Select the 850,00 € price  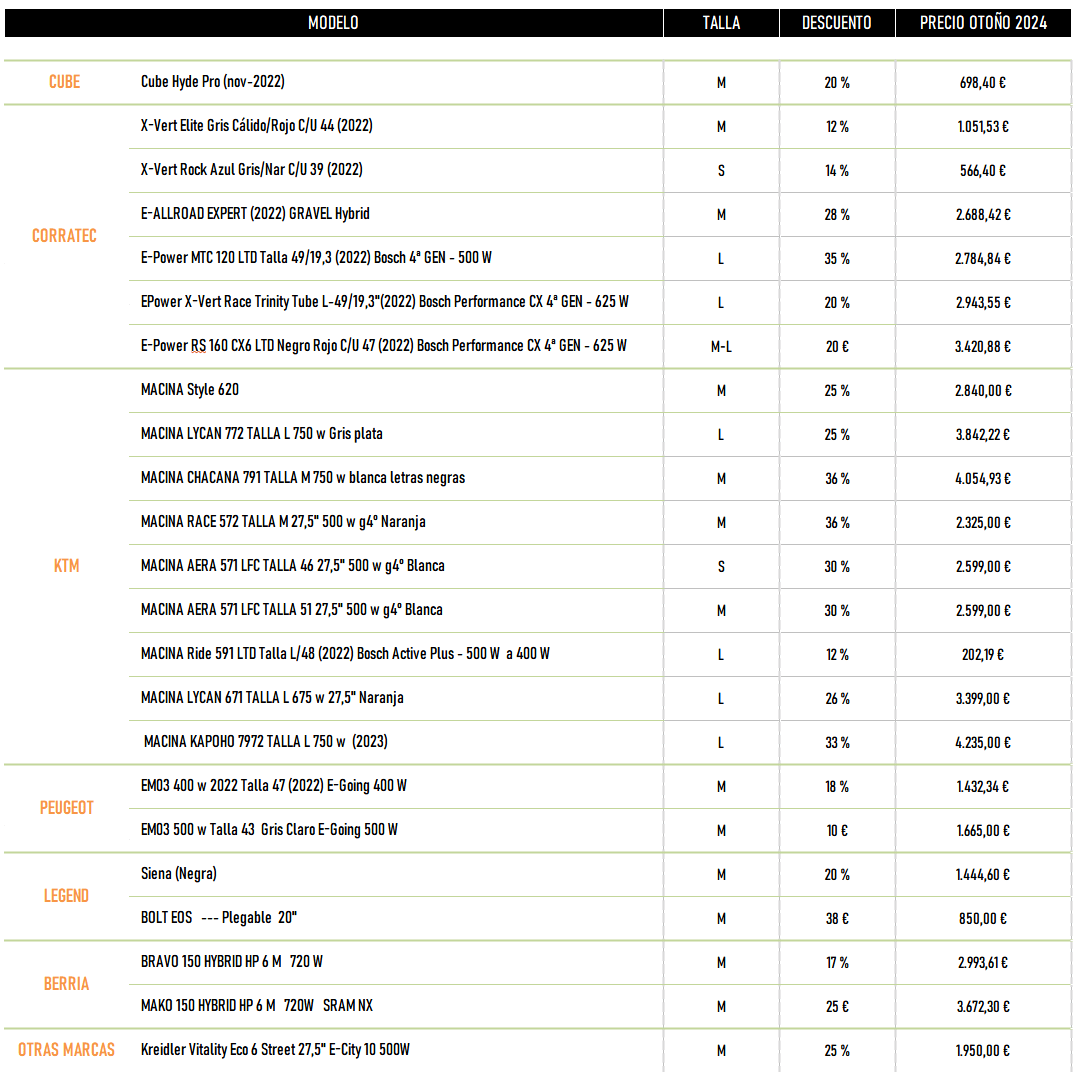pos(983,919)
